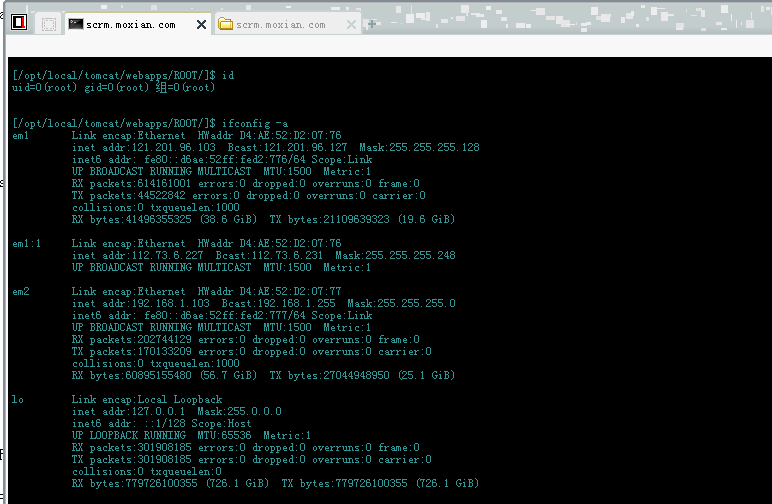This screenshot has width=772, height=504.
Task: Click lo interface name
Action: [18, 399]
